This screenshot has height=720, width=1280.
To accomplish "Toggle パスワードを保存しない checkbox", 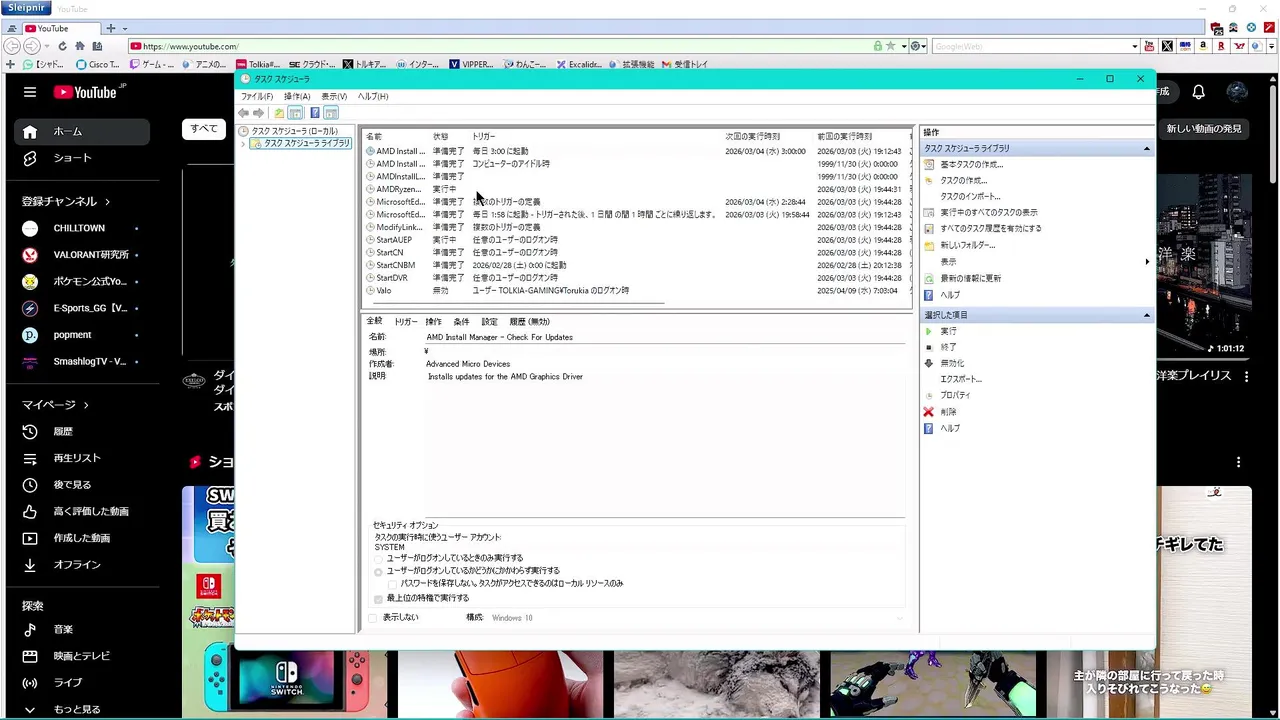I will click(392, 583).
